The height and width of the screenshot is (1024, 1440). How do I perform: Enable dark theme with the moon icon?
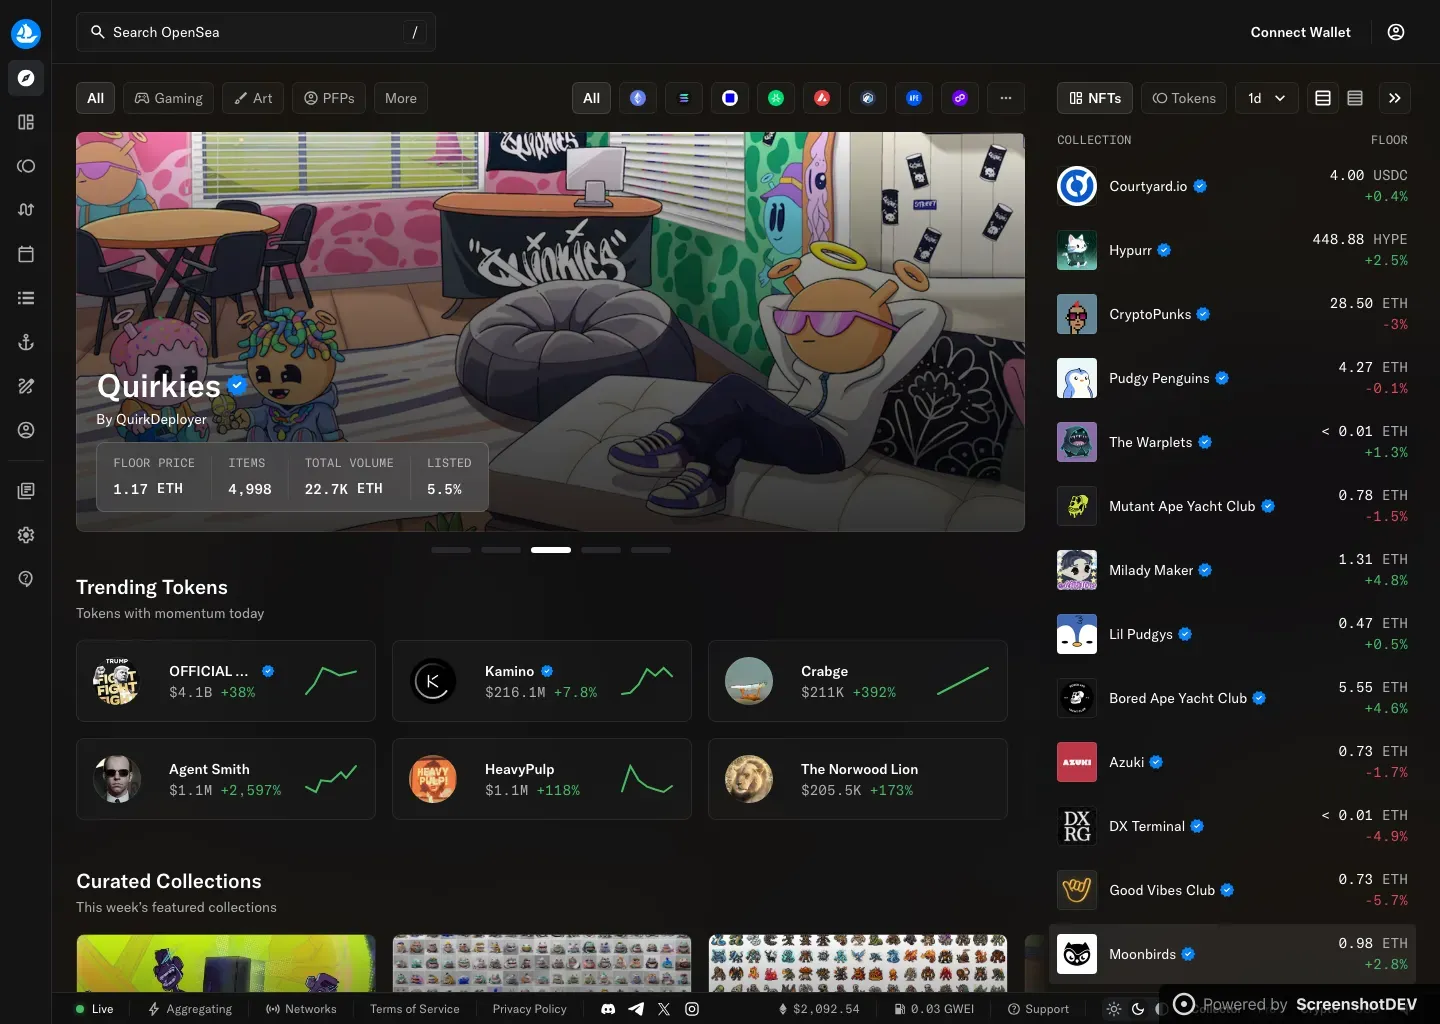click(1138, 1009)
